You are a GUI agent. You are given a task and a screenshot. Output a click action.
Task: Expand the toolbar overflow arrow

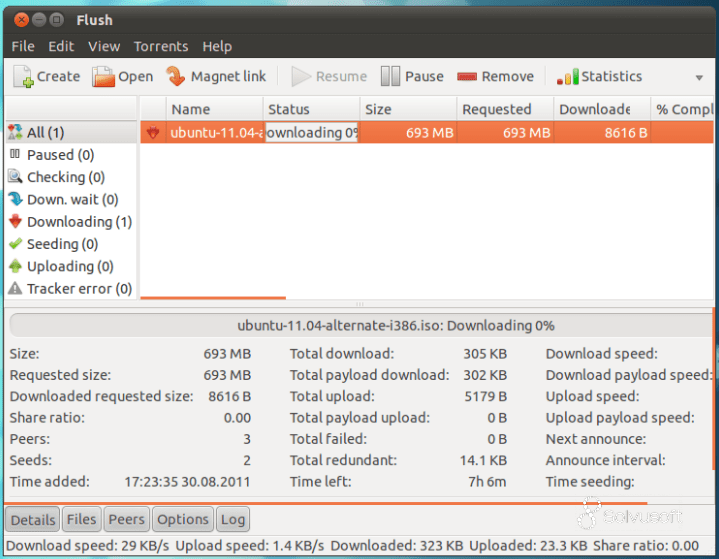699,77
